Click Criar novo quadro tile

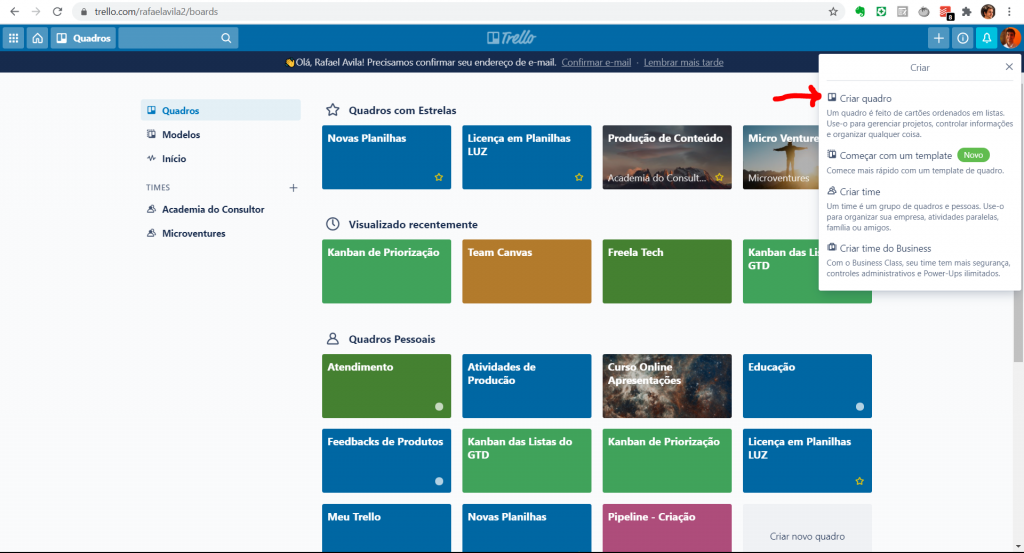click(x=807, y=528)
